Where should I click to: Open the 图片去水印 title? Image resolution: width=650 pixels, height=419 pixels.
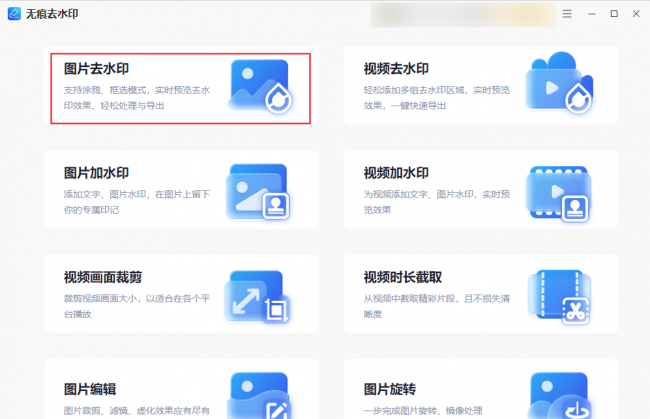[96, 68]
